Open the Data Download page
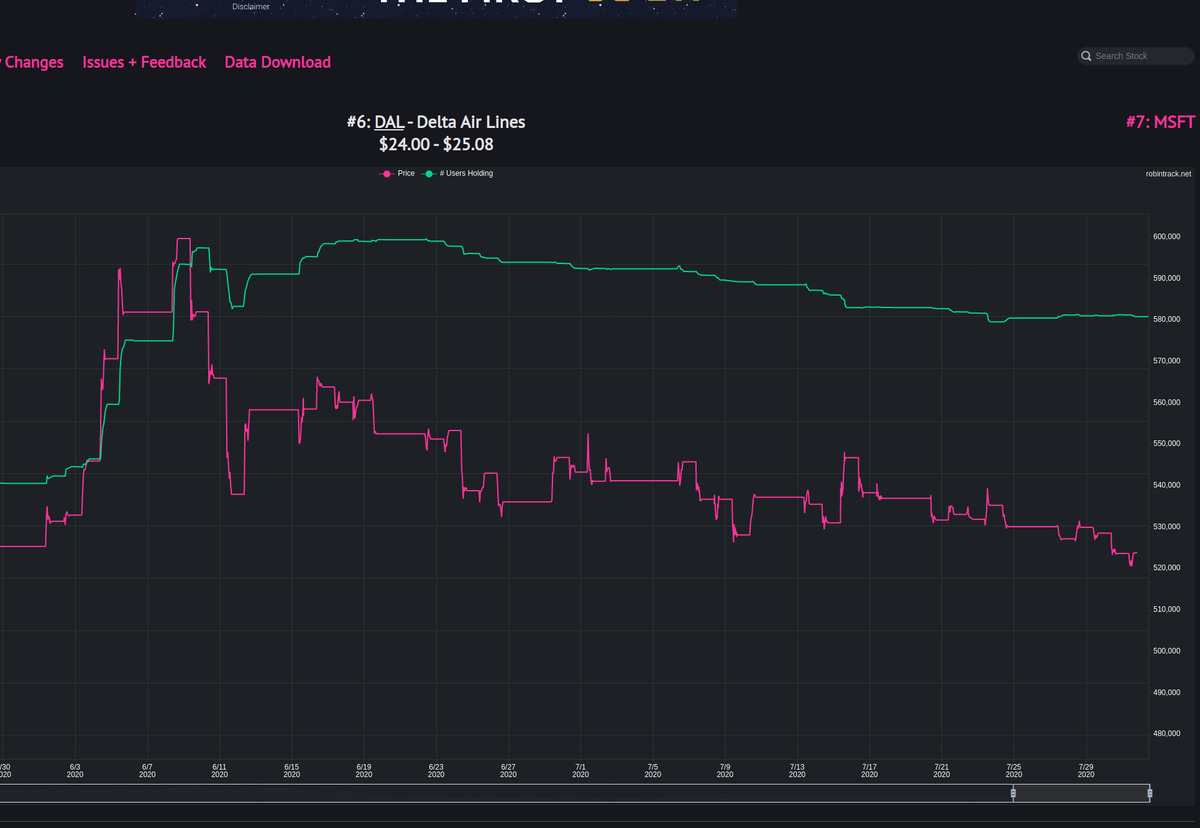The width and height of the screenshot is (1200, 828). (x=278, y=62)
